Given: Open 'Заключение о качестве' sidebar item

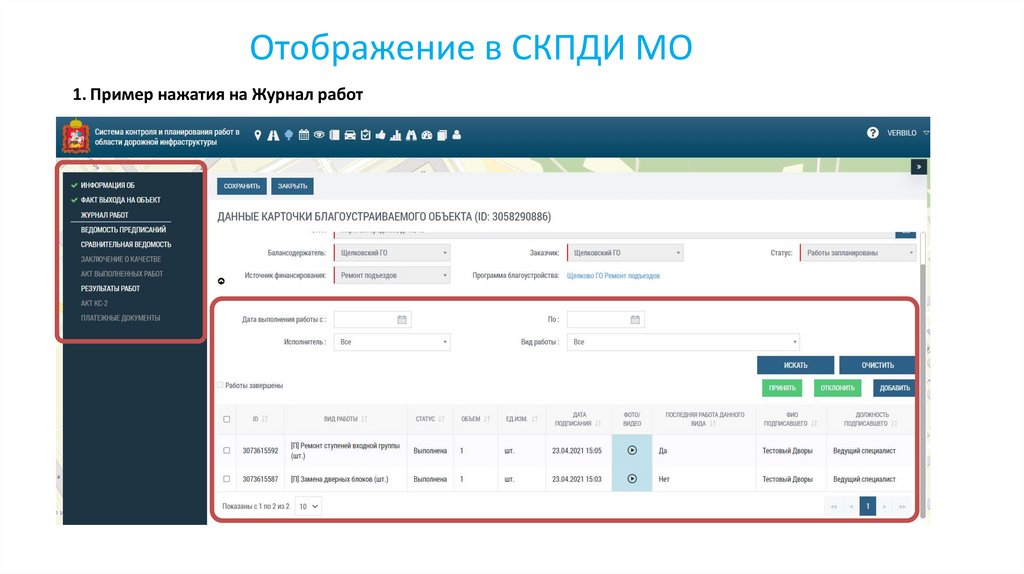Looking at the screenshot, I should tap(121, 259).
